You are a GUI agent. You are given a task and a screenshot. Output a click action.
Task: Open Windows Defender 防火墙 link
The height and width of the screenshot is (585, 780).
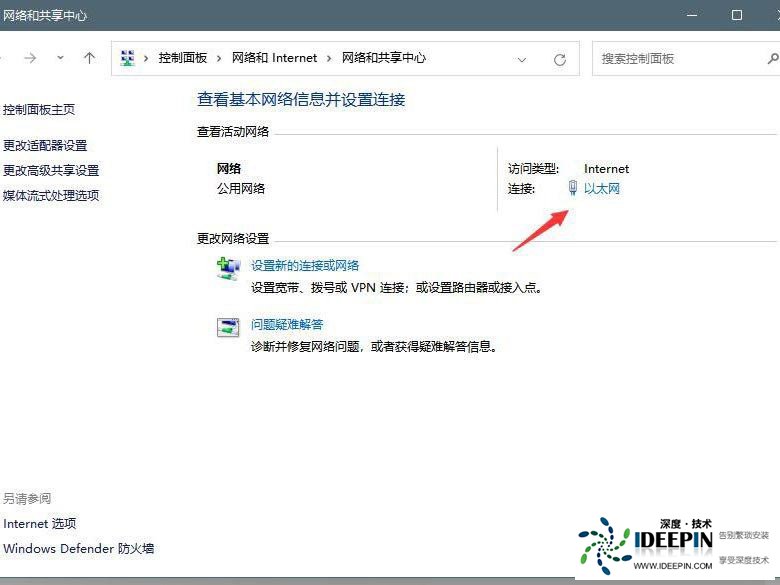79,549
